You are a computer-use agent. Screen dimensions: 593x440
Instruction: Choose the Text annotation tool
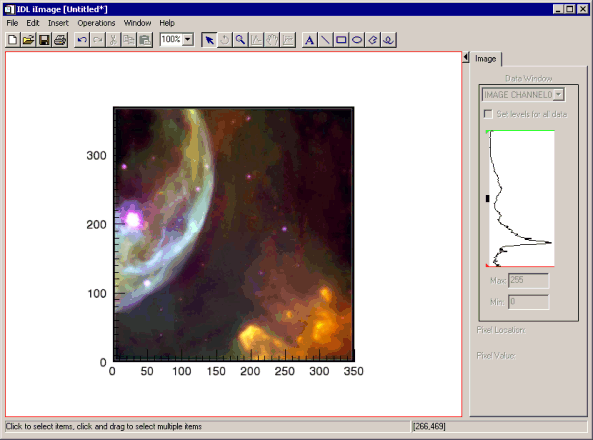click(x=309, y=40)
